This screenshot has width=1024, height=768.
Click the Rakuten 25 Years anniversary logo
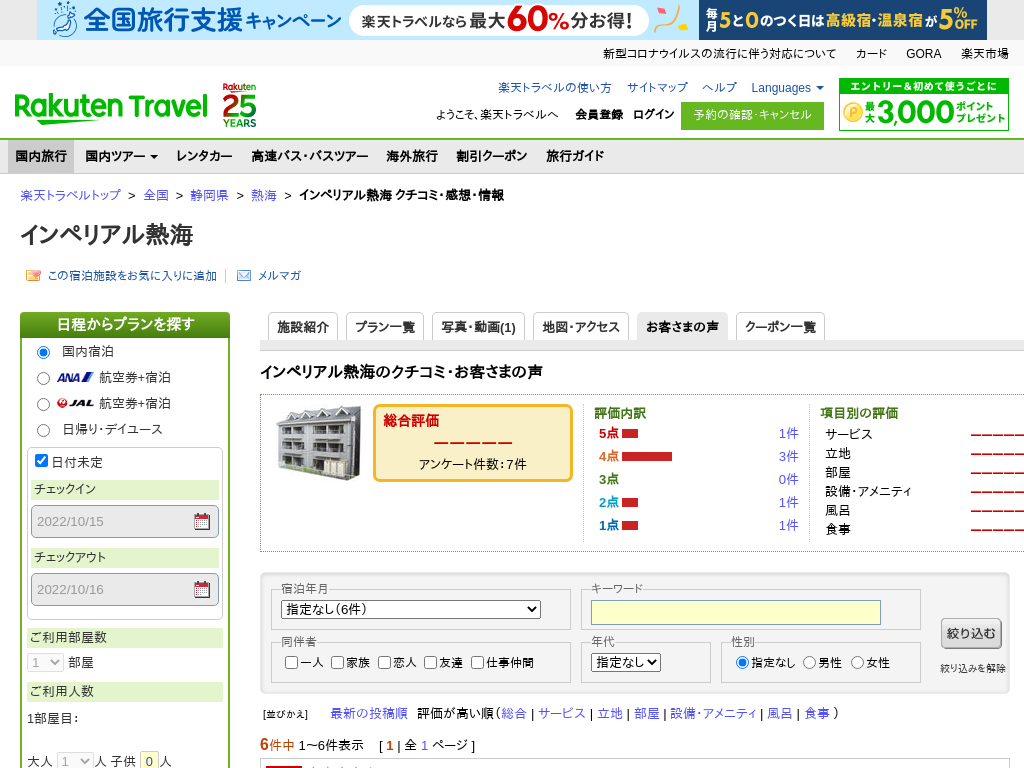[239, 105]
